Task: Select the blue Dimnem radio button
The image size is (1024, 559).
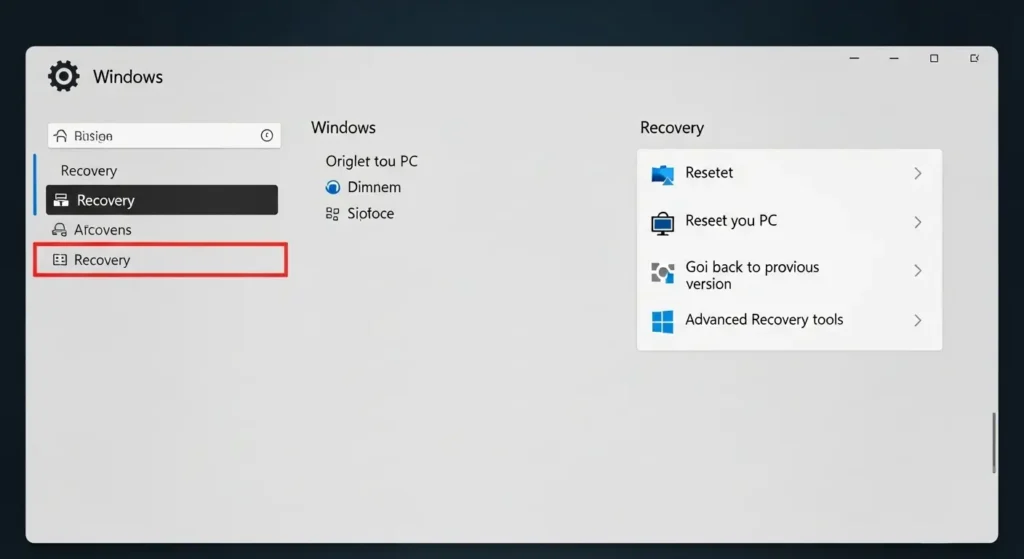Action: point(332,187)
